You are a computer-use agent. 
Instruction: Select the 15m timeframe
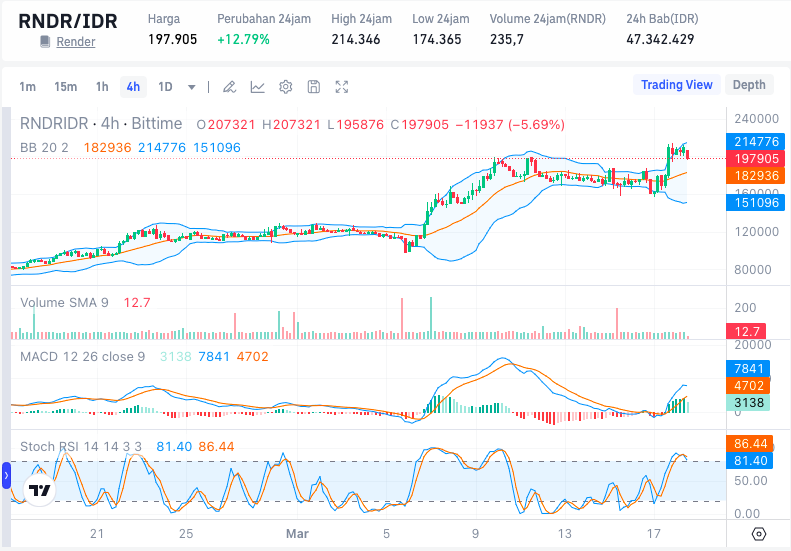(x=65, y=87)
